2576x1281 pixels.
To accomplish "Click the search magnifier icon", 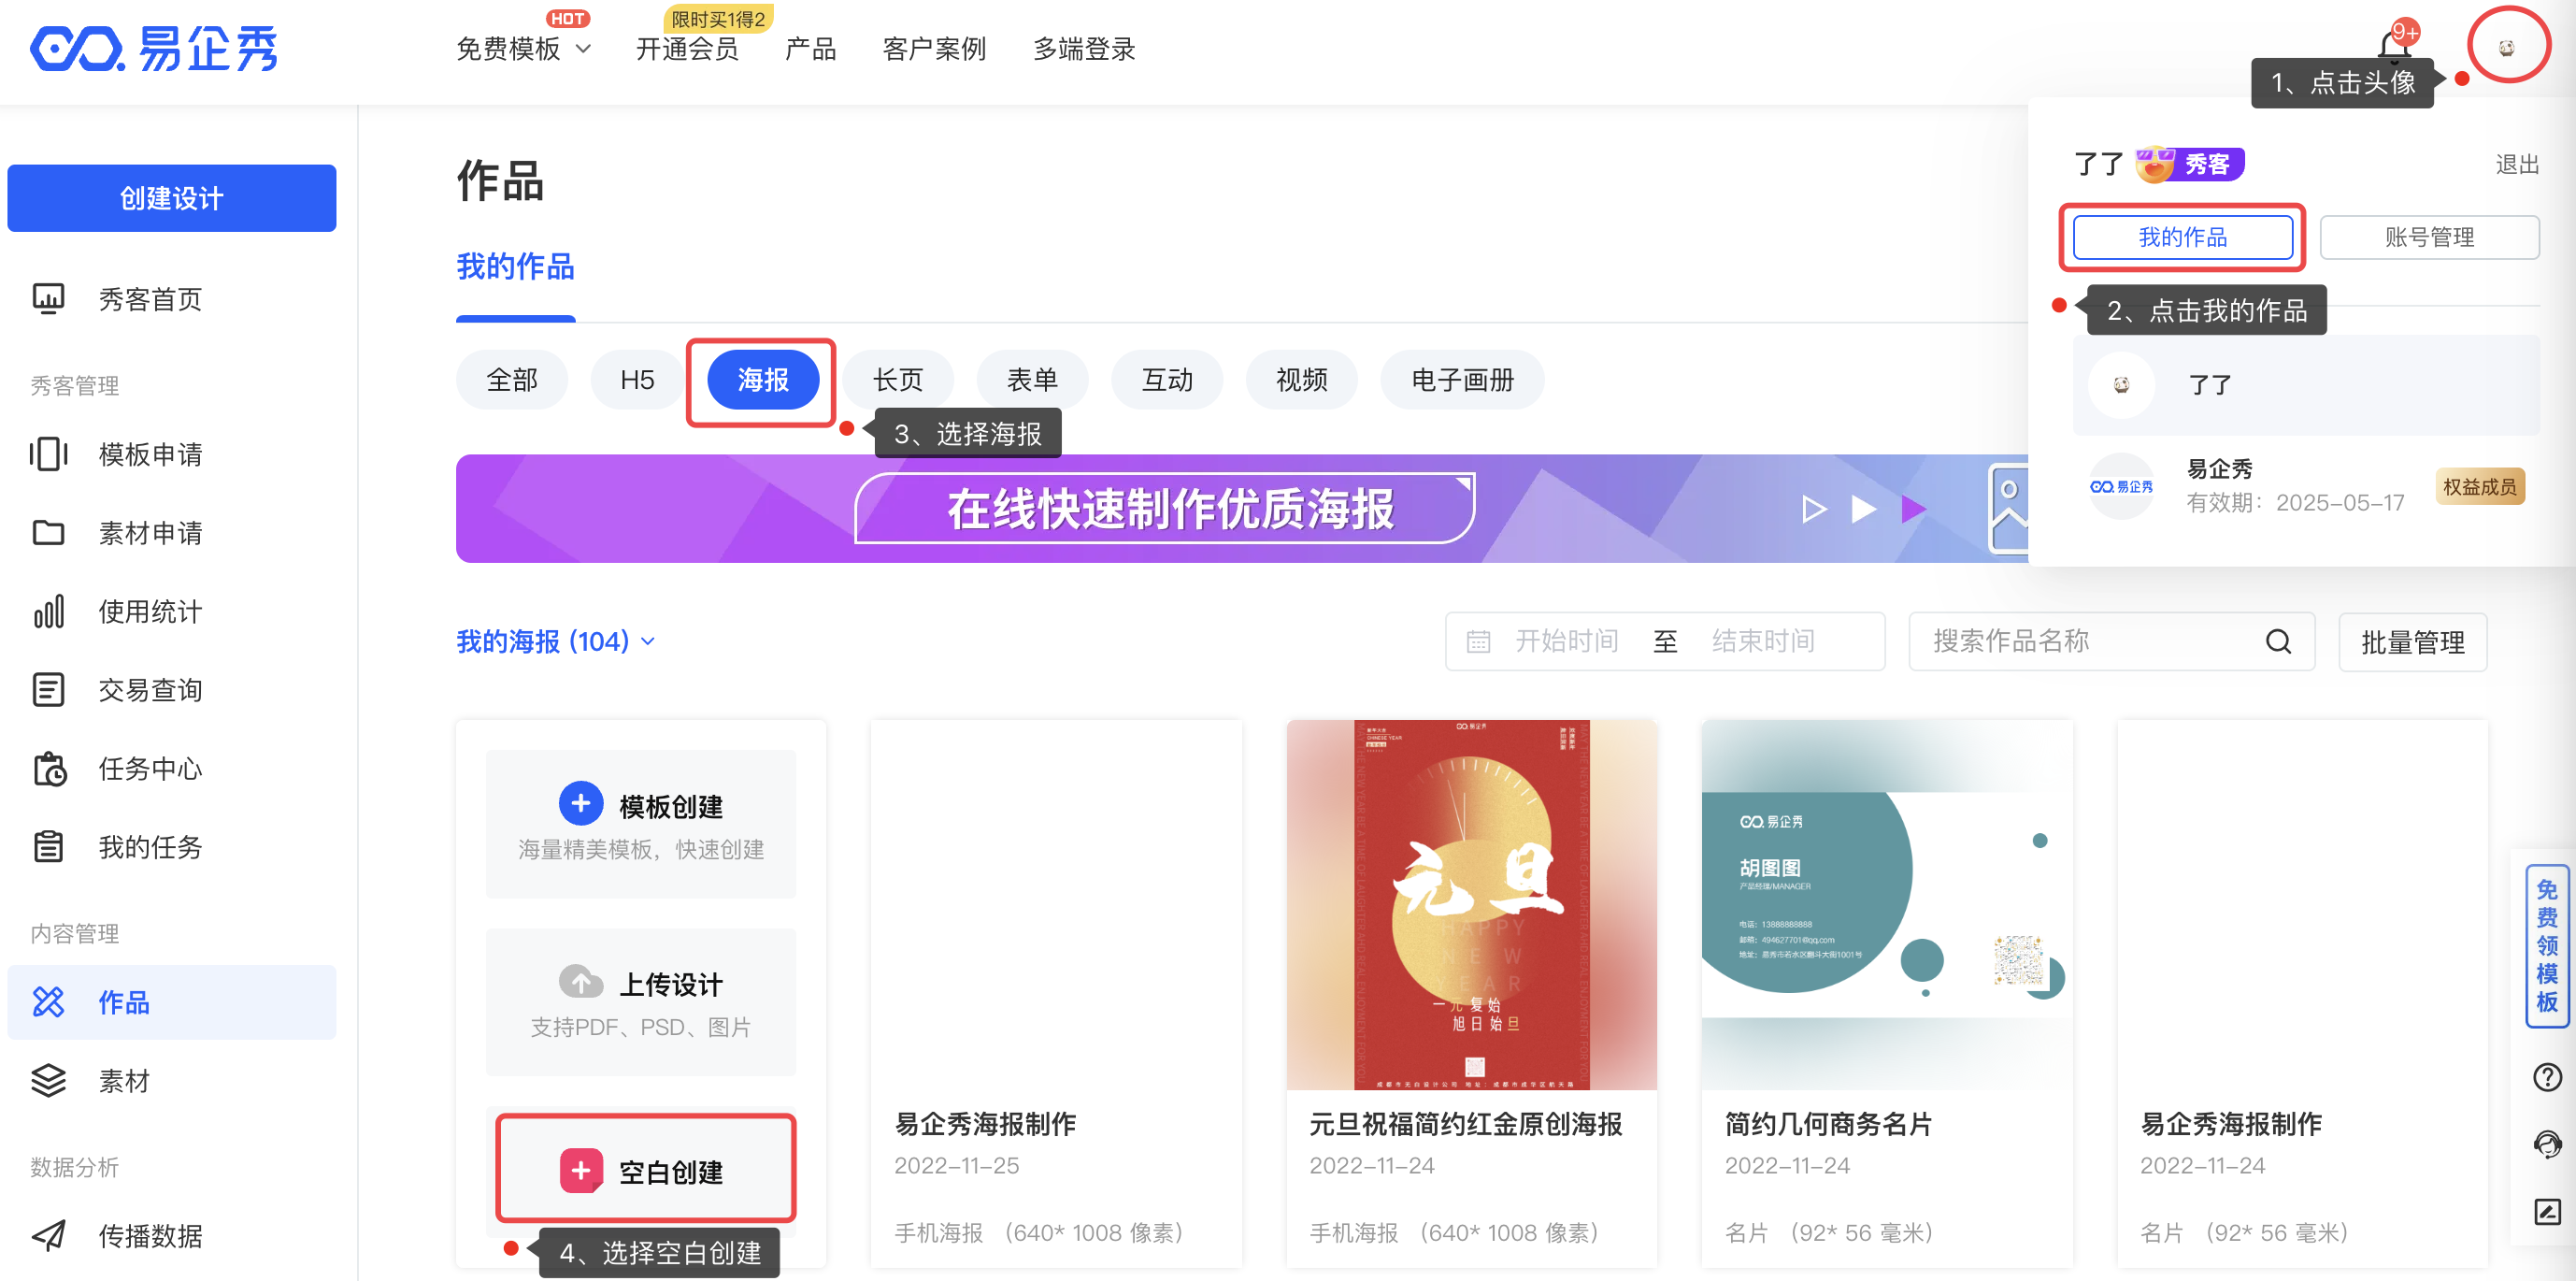I will click(2278, 642).
